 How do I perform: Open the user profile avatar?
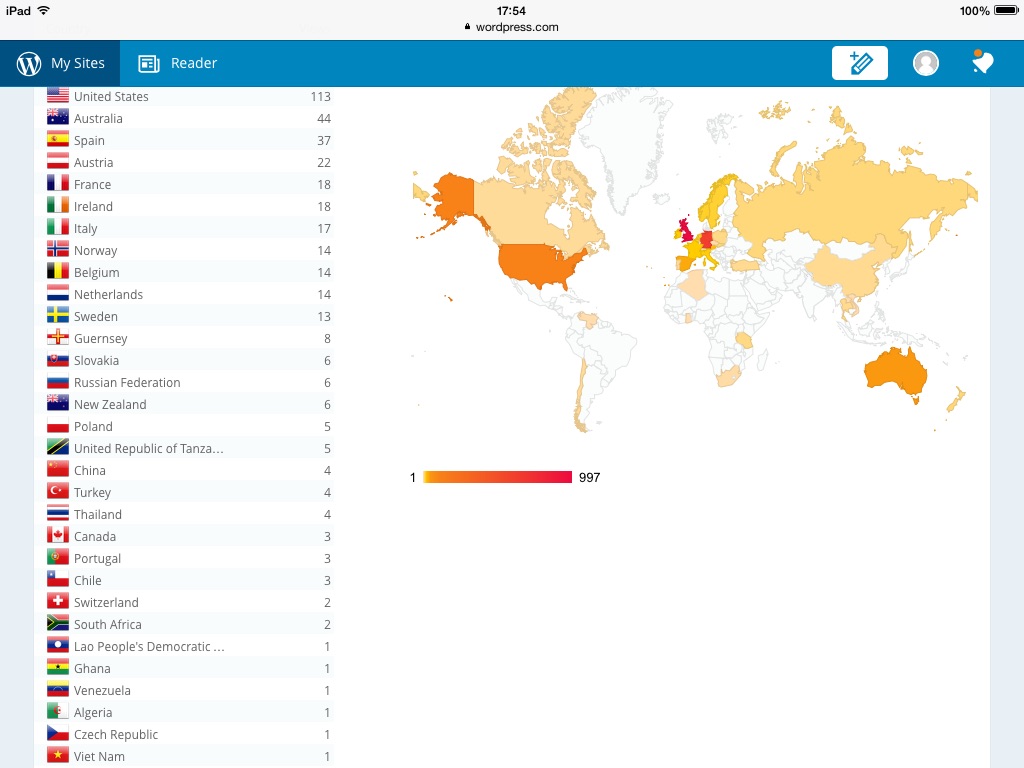[926, 63]
